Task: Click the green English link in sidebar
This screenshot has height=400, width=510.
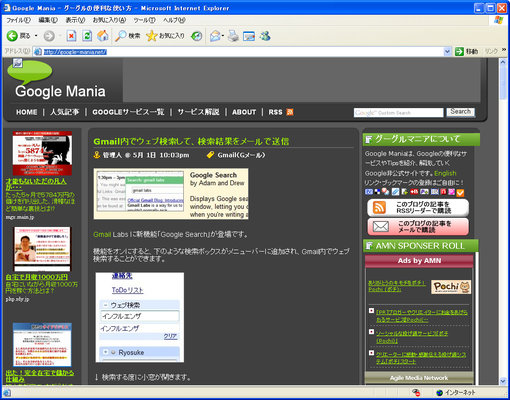Action: (x=445, y=173)
